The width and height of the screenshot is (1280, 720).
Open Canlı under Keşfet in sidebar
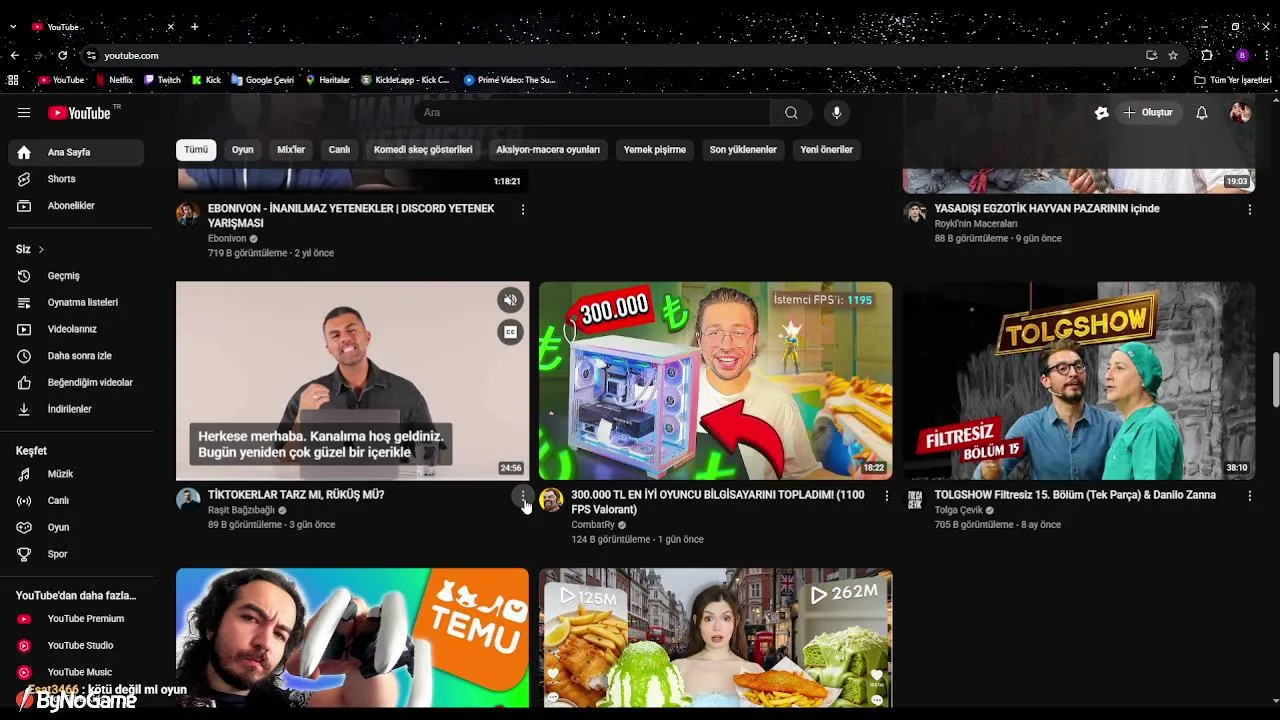[x=76, y=501]
